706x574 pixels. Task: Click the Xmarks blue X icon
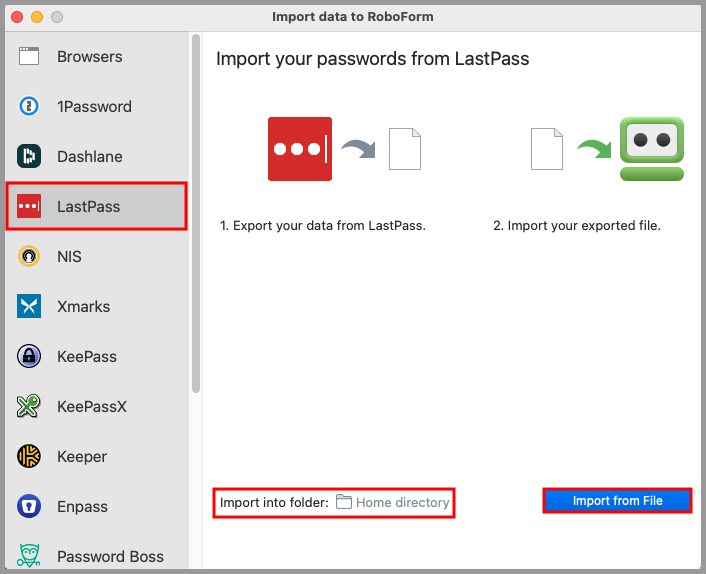click(x=29, y=307)
